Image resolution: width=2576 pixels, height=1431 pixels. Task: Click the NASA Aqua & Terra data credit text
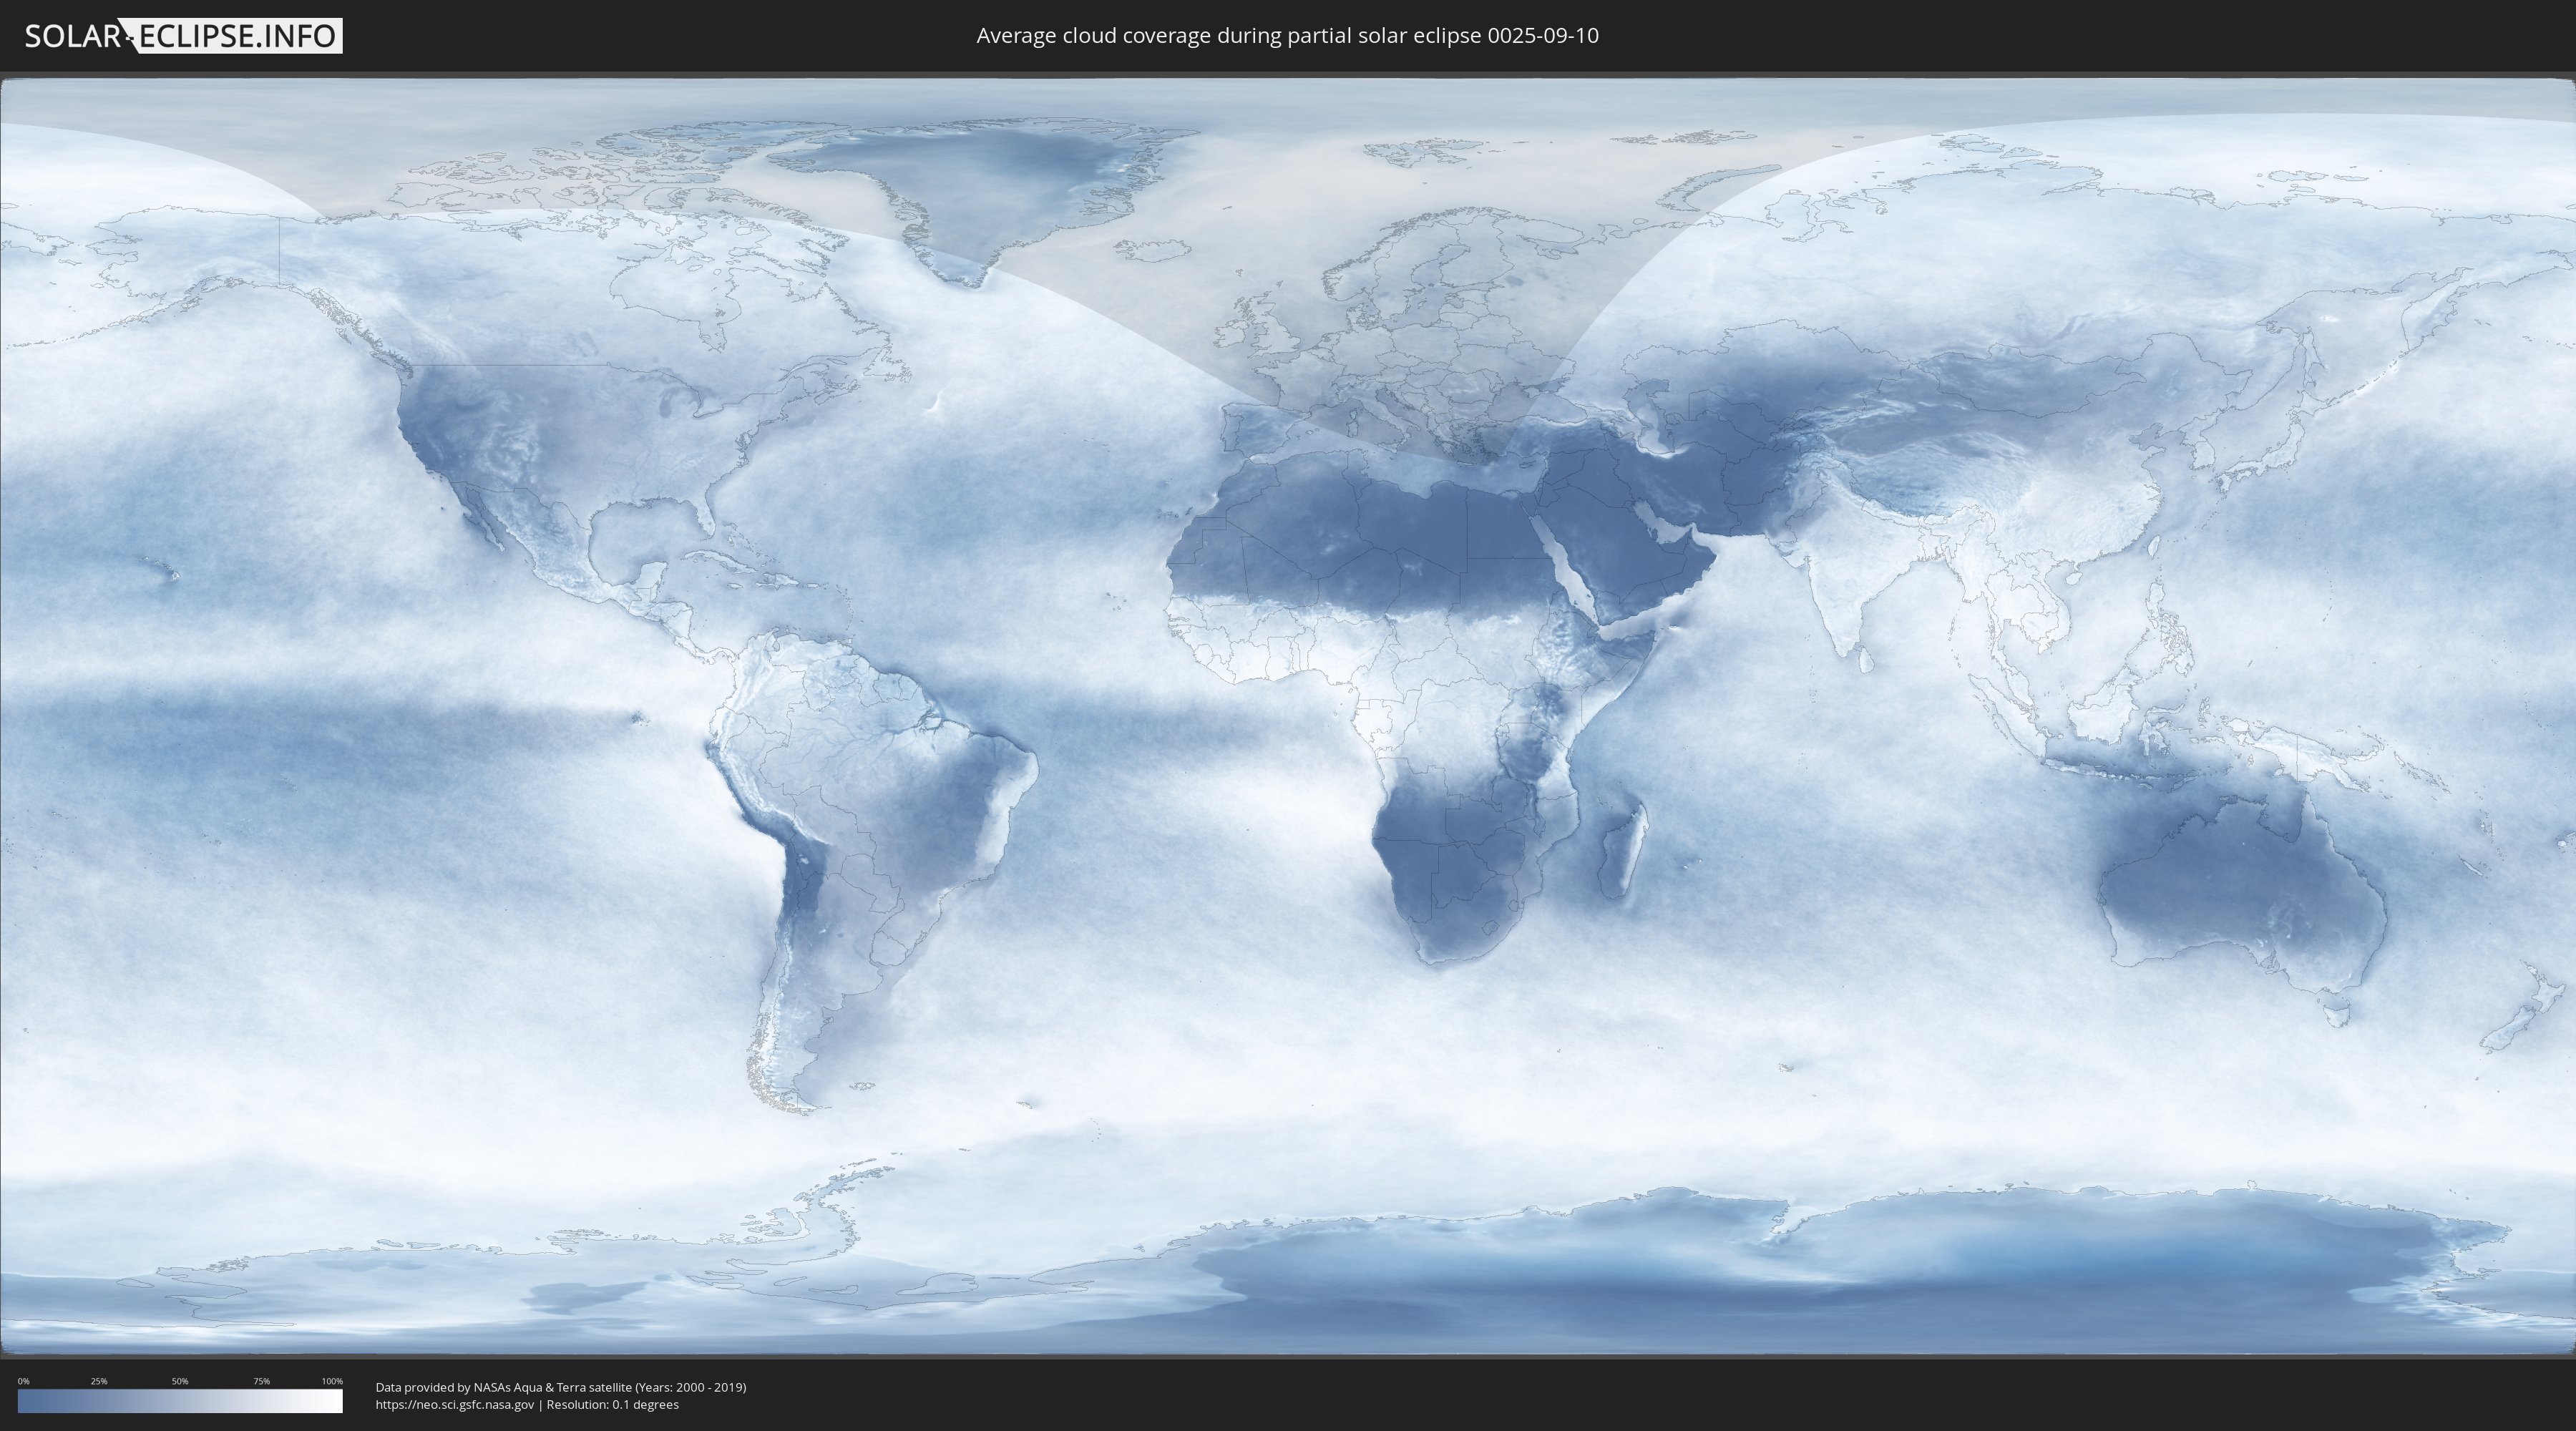561,1387
